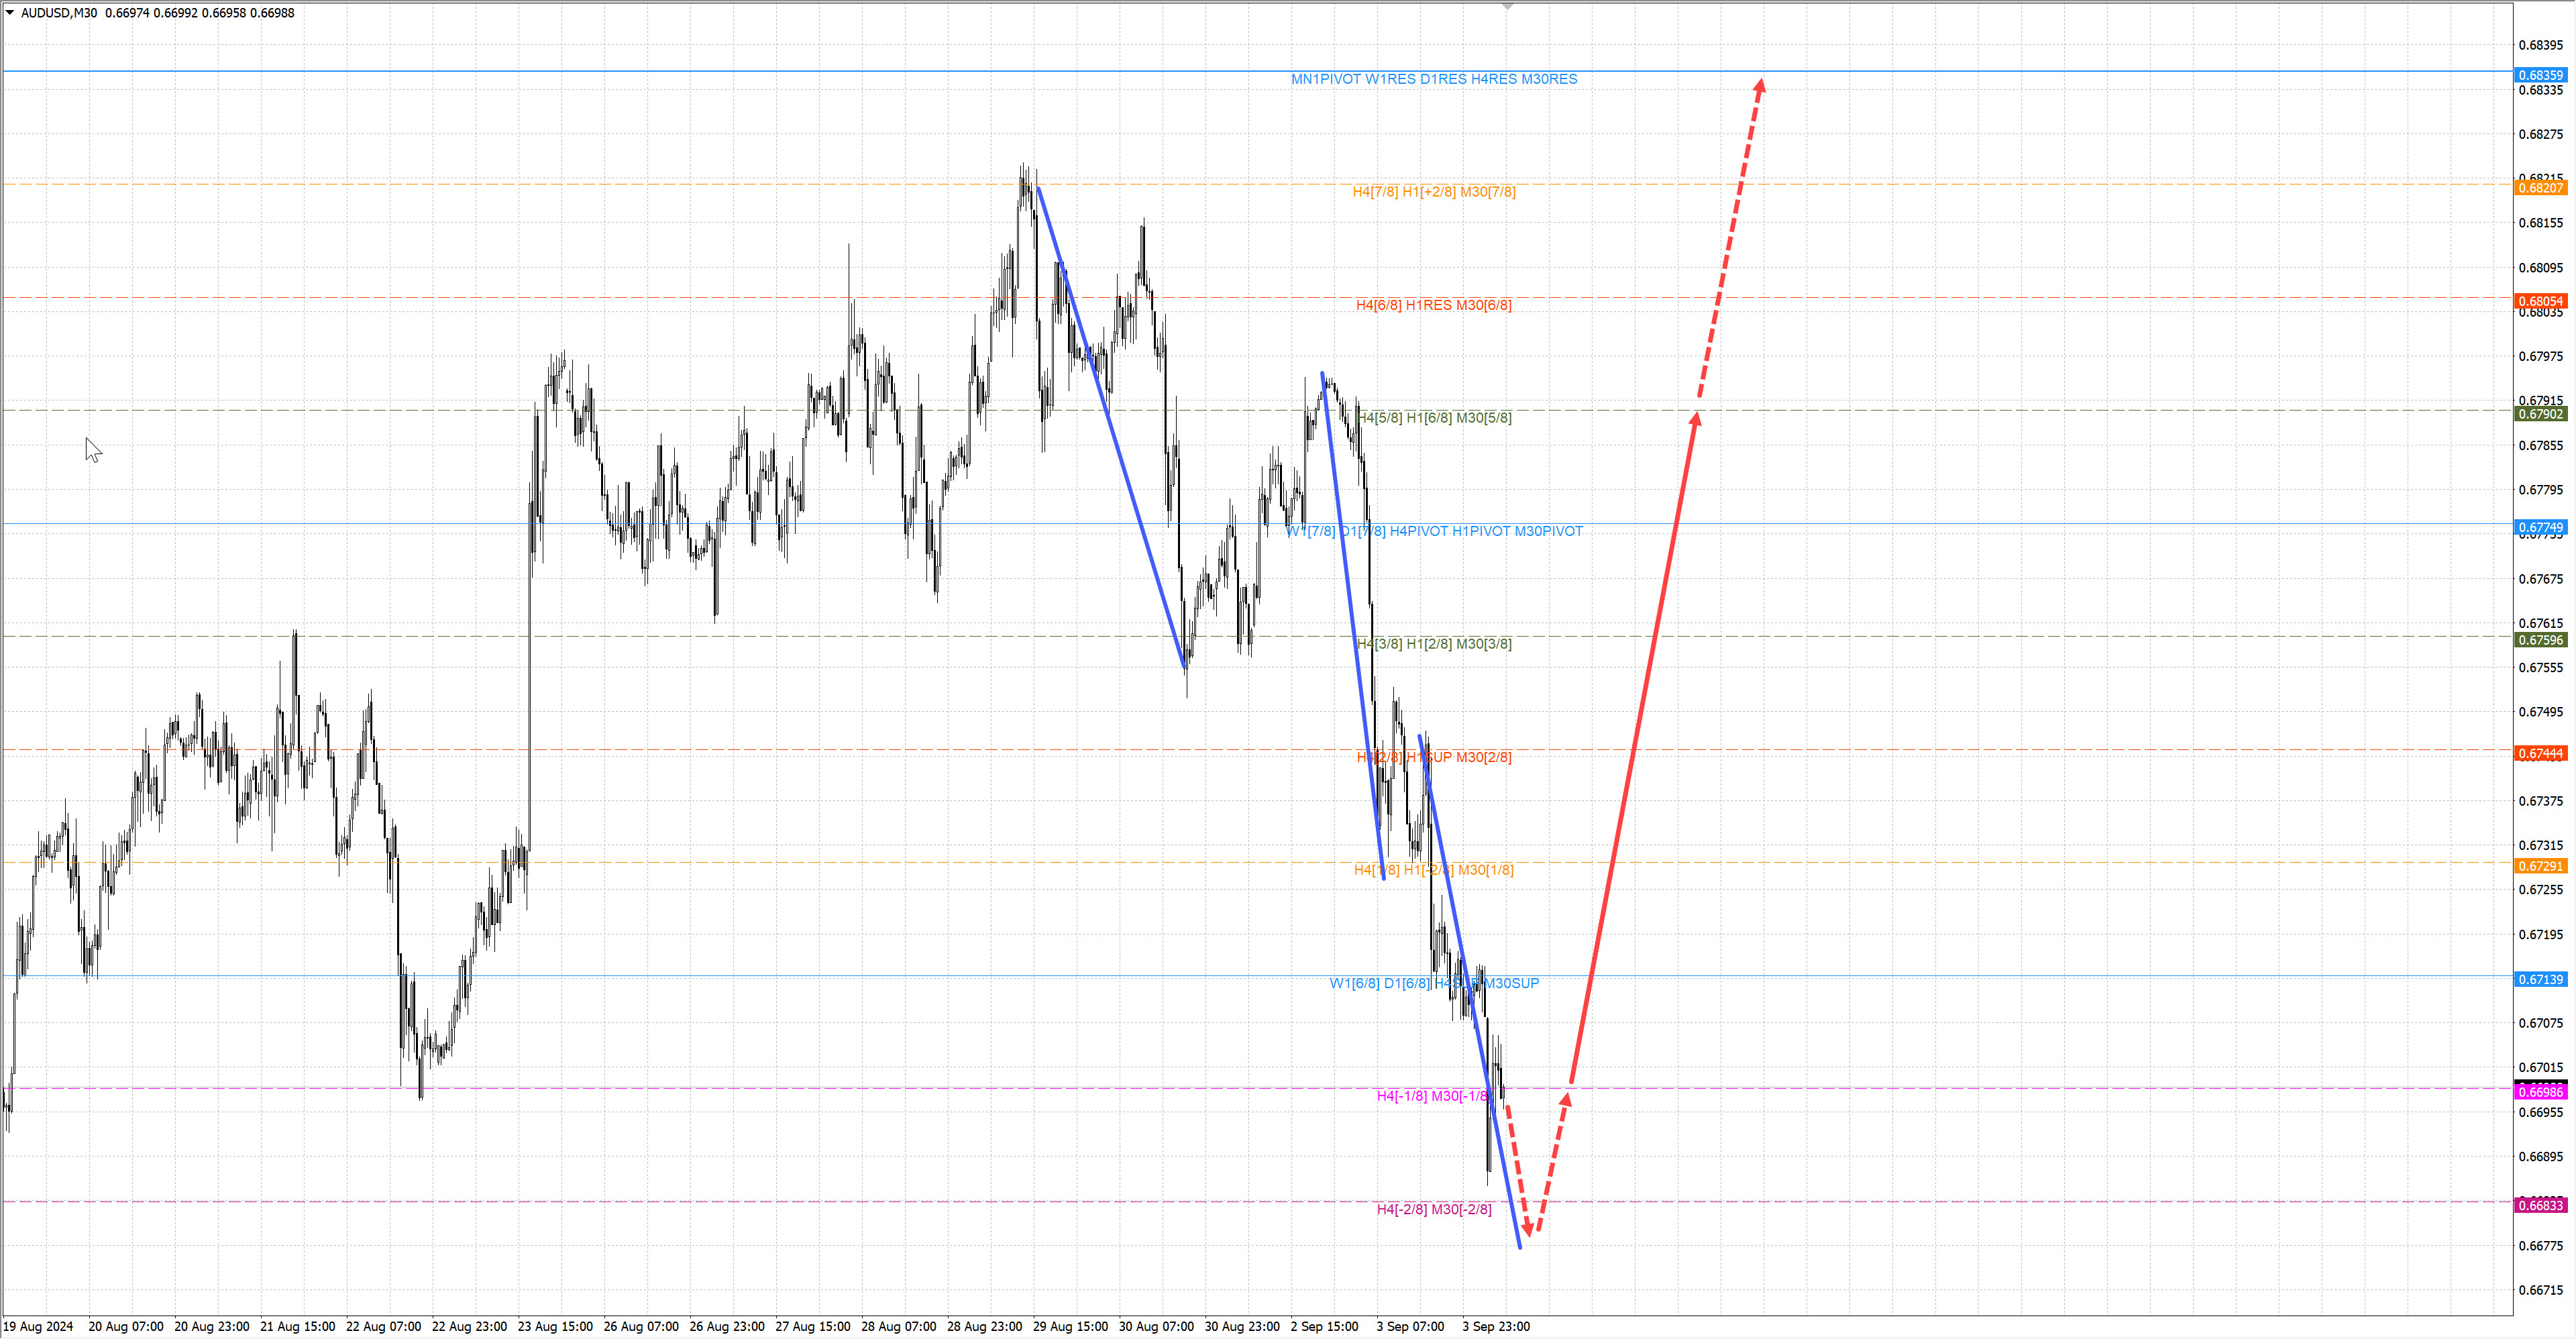Viewport: 2576px width, 1339px height.
Task: Select the 0.67596 green price label
Action: point(2540,640)
